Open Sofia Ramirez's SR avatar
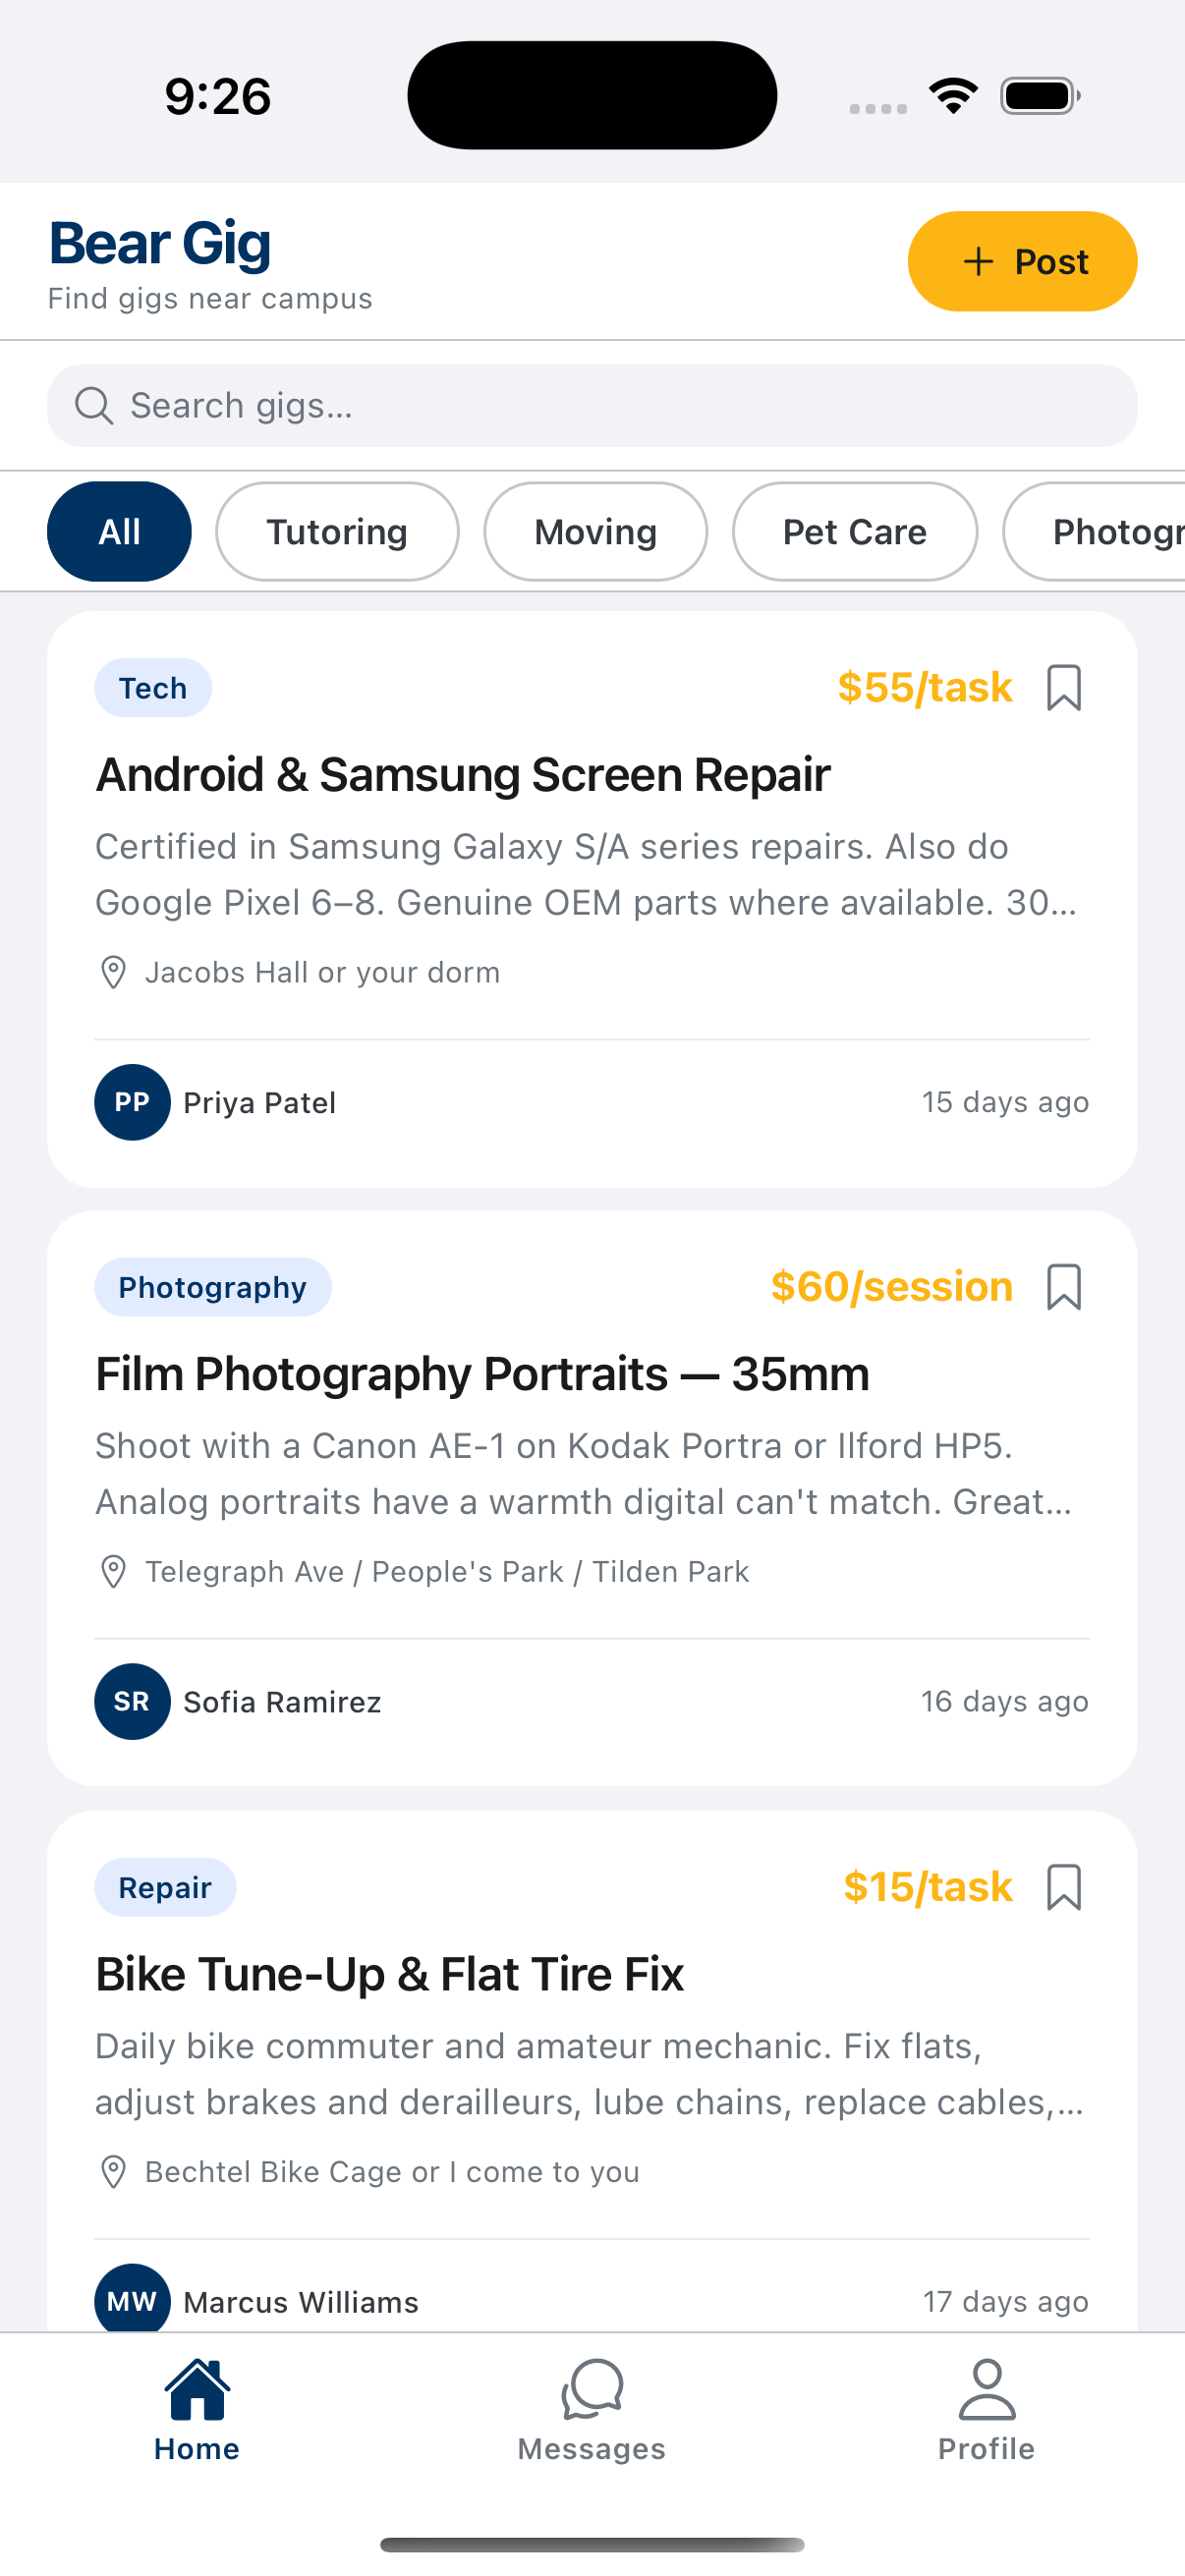This screenshot has width=1185, height=2576. 132,1701
